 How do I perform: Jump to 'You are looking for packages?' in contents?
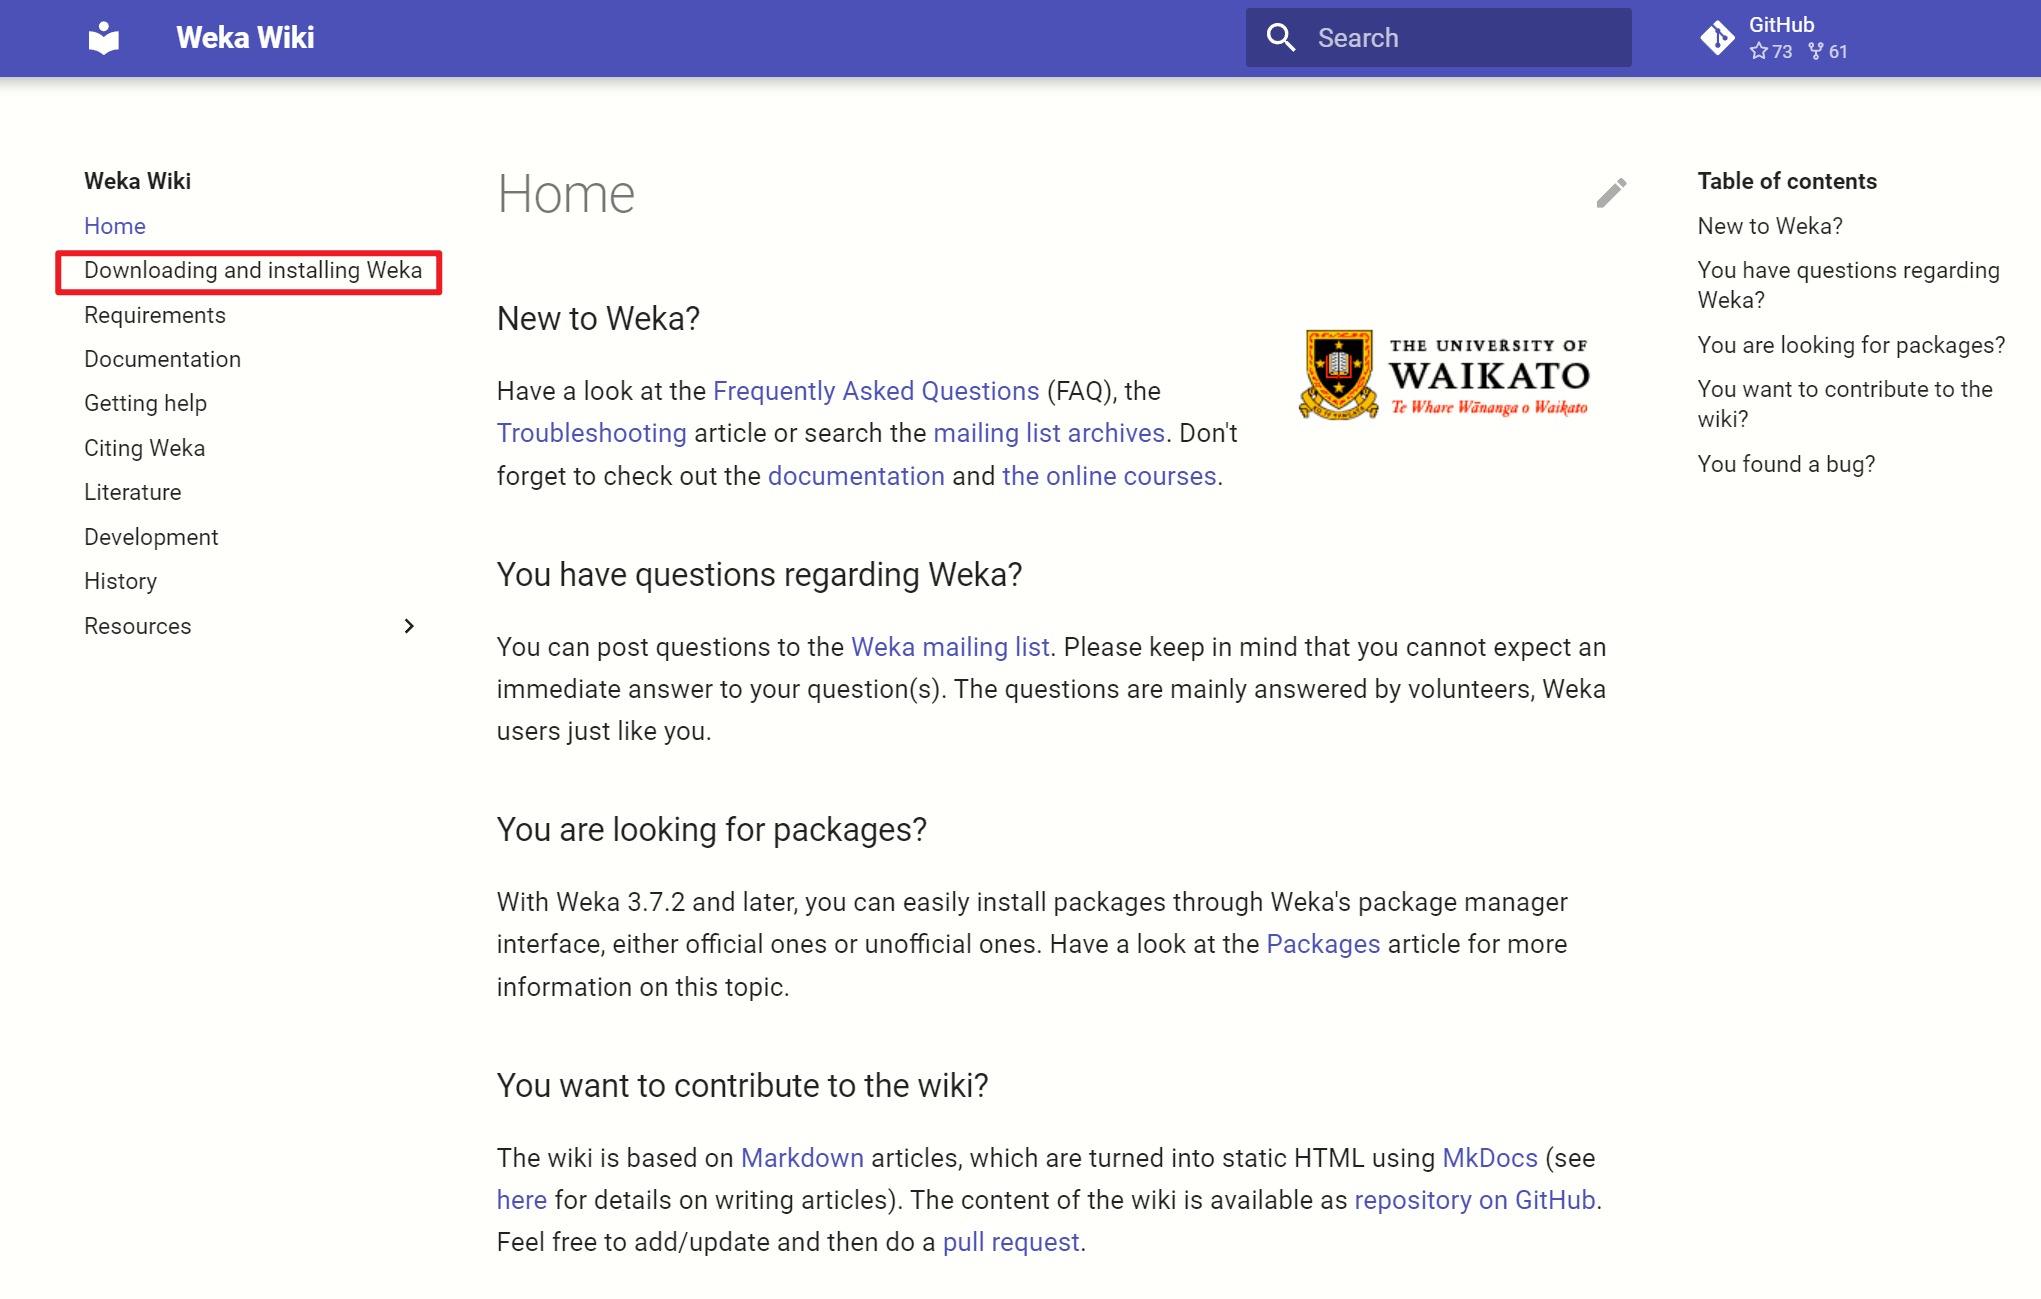(1851, 345)
